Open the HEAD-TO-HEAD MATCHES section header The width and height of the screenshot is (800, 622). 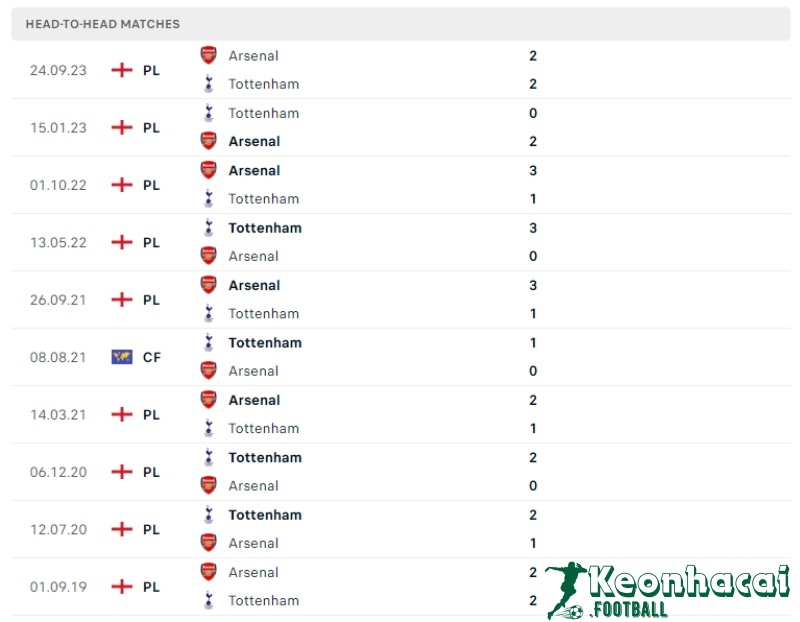[x=106, y=23]
